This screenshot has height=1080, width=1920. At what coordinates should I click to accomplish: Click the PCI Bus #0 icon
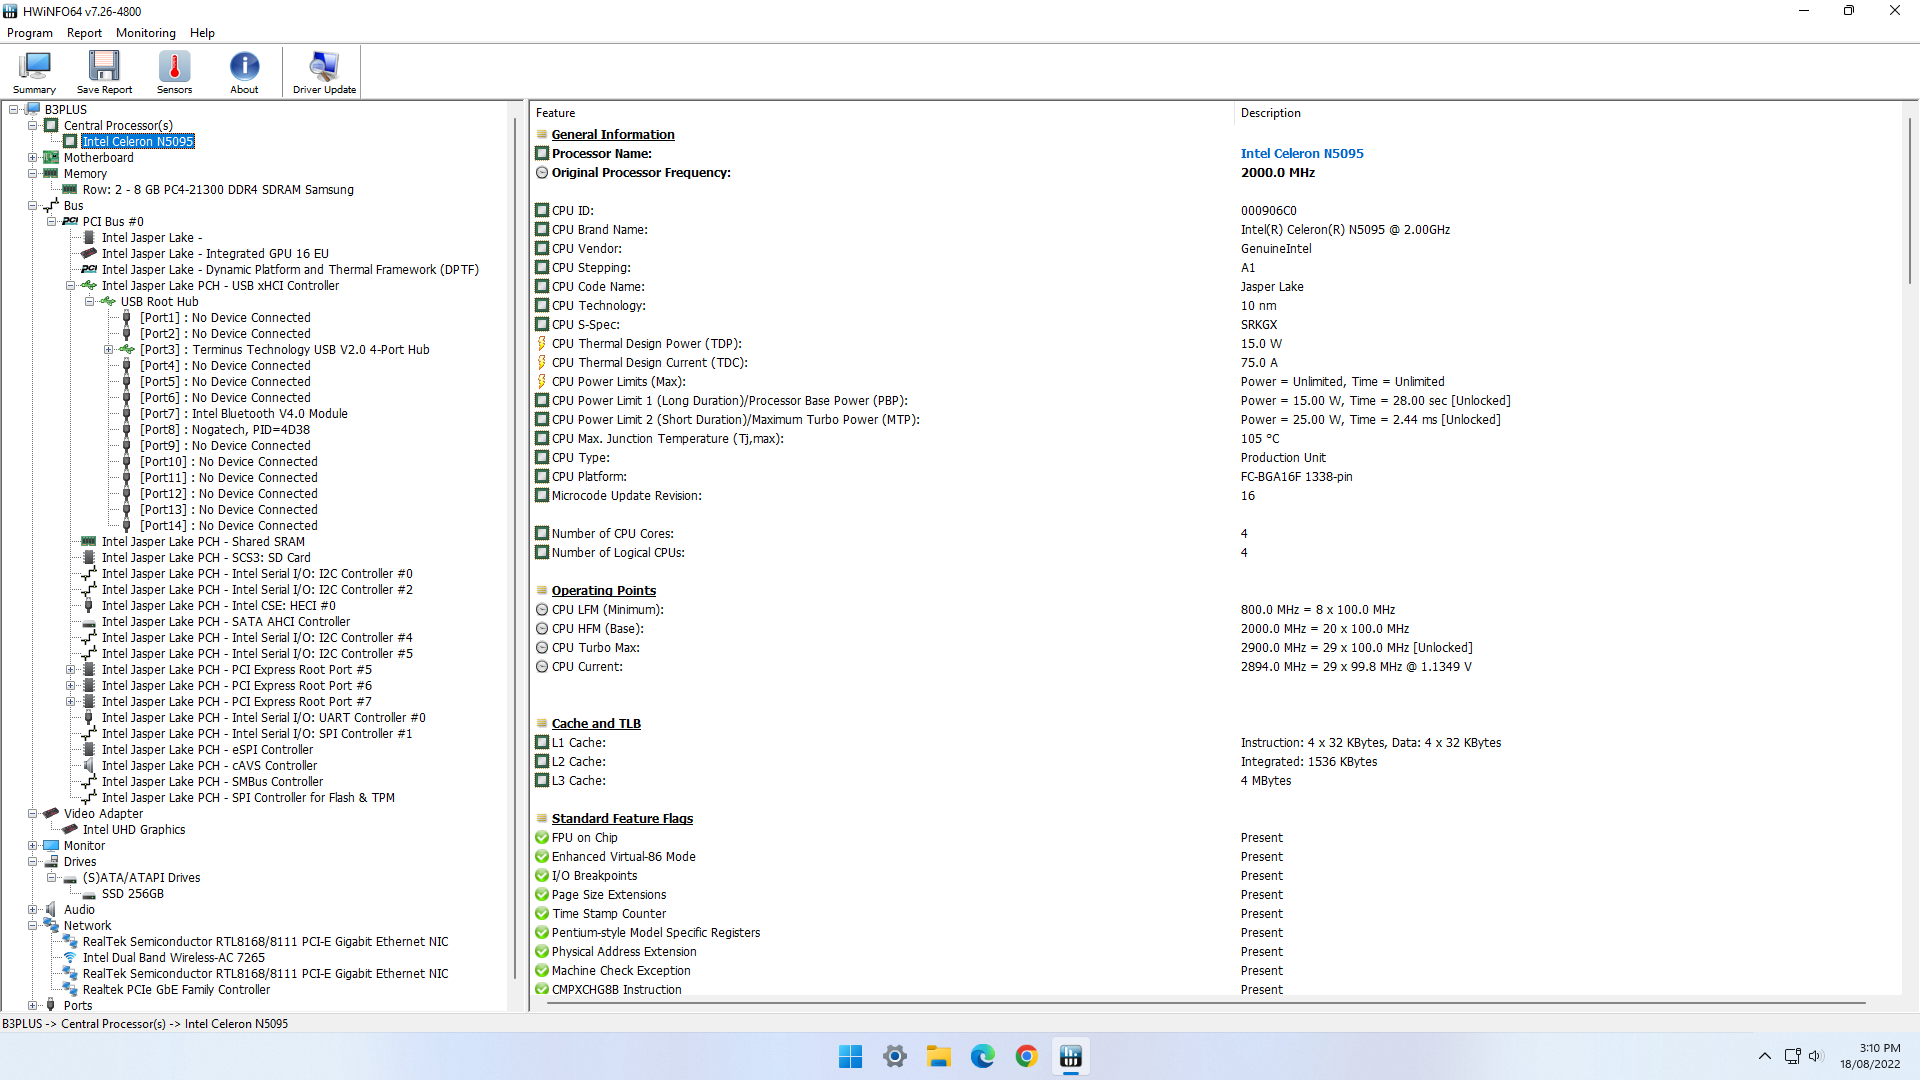click(70, 222)
